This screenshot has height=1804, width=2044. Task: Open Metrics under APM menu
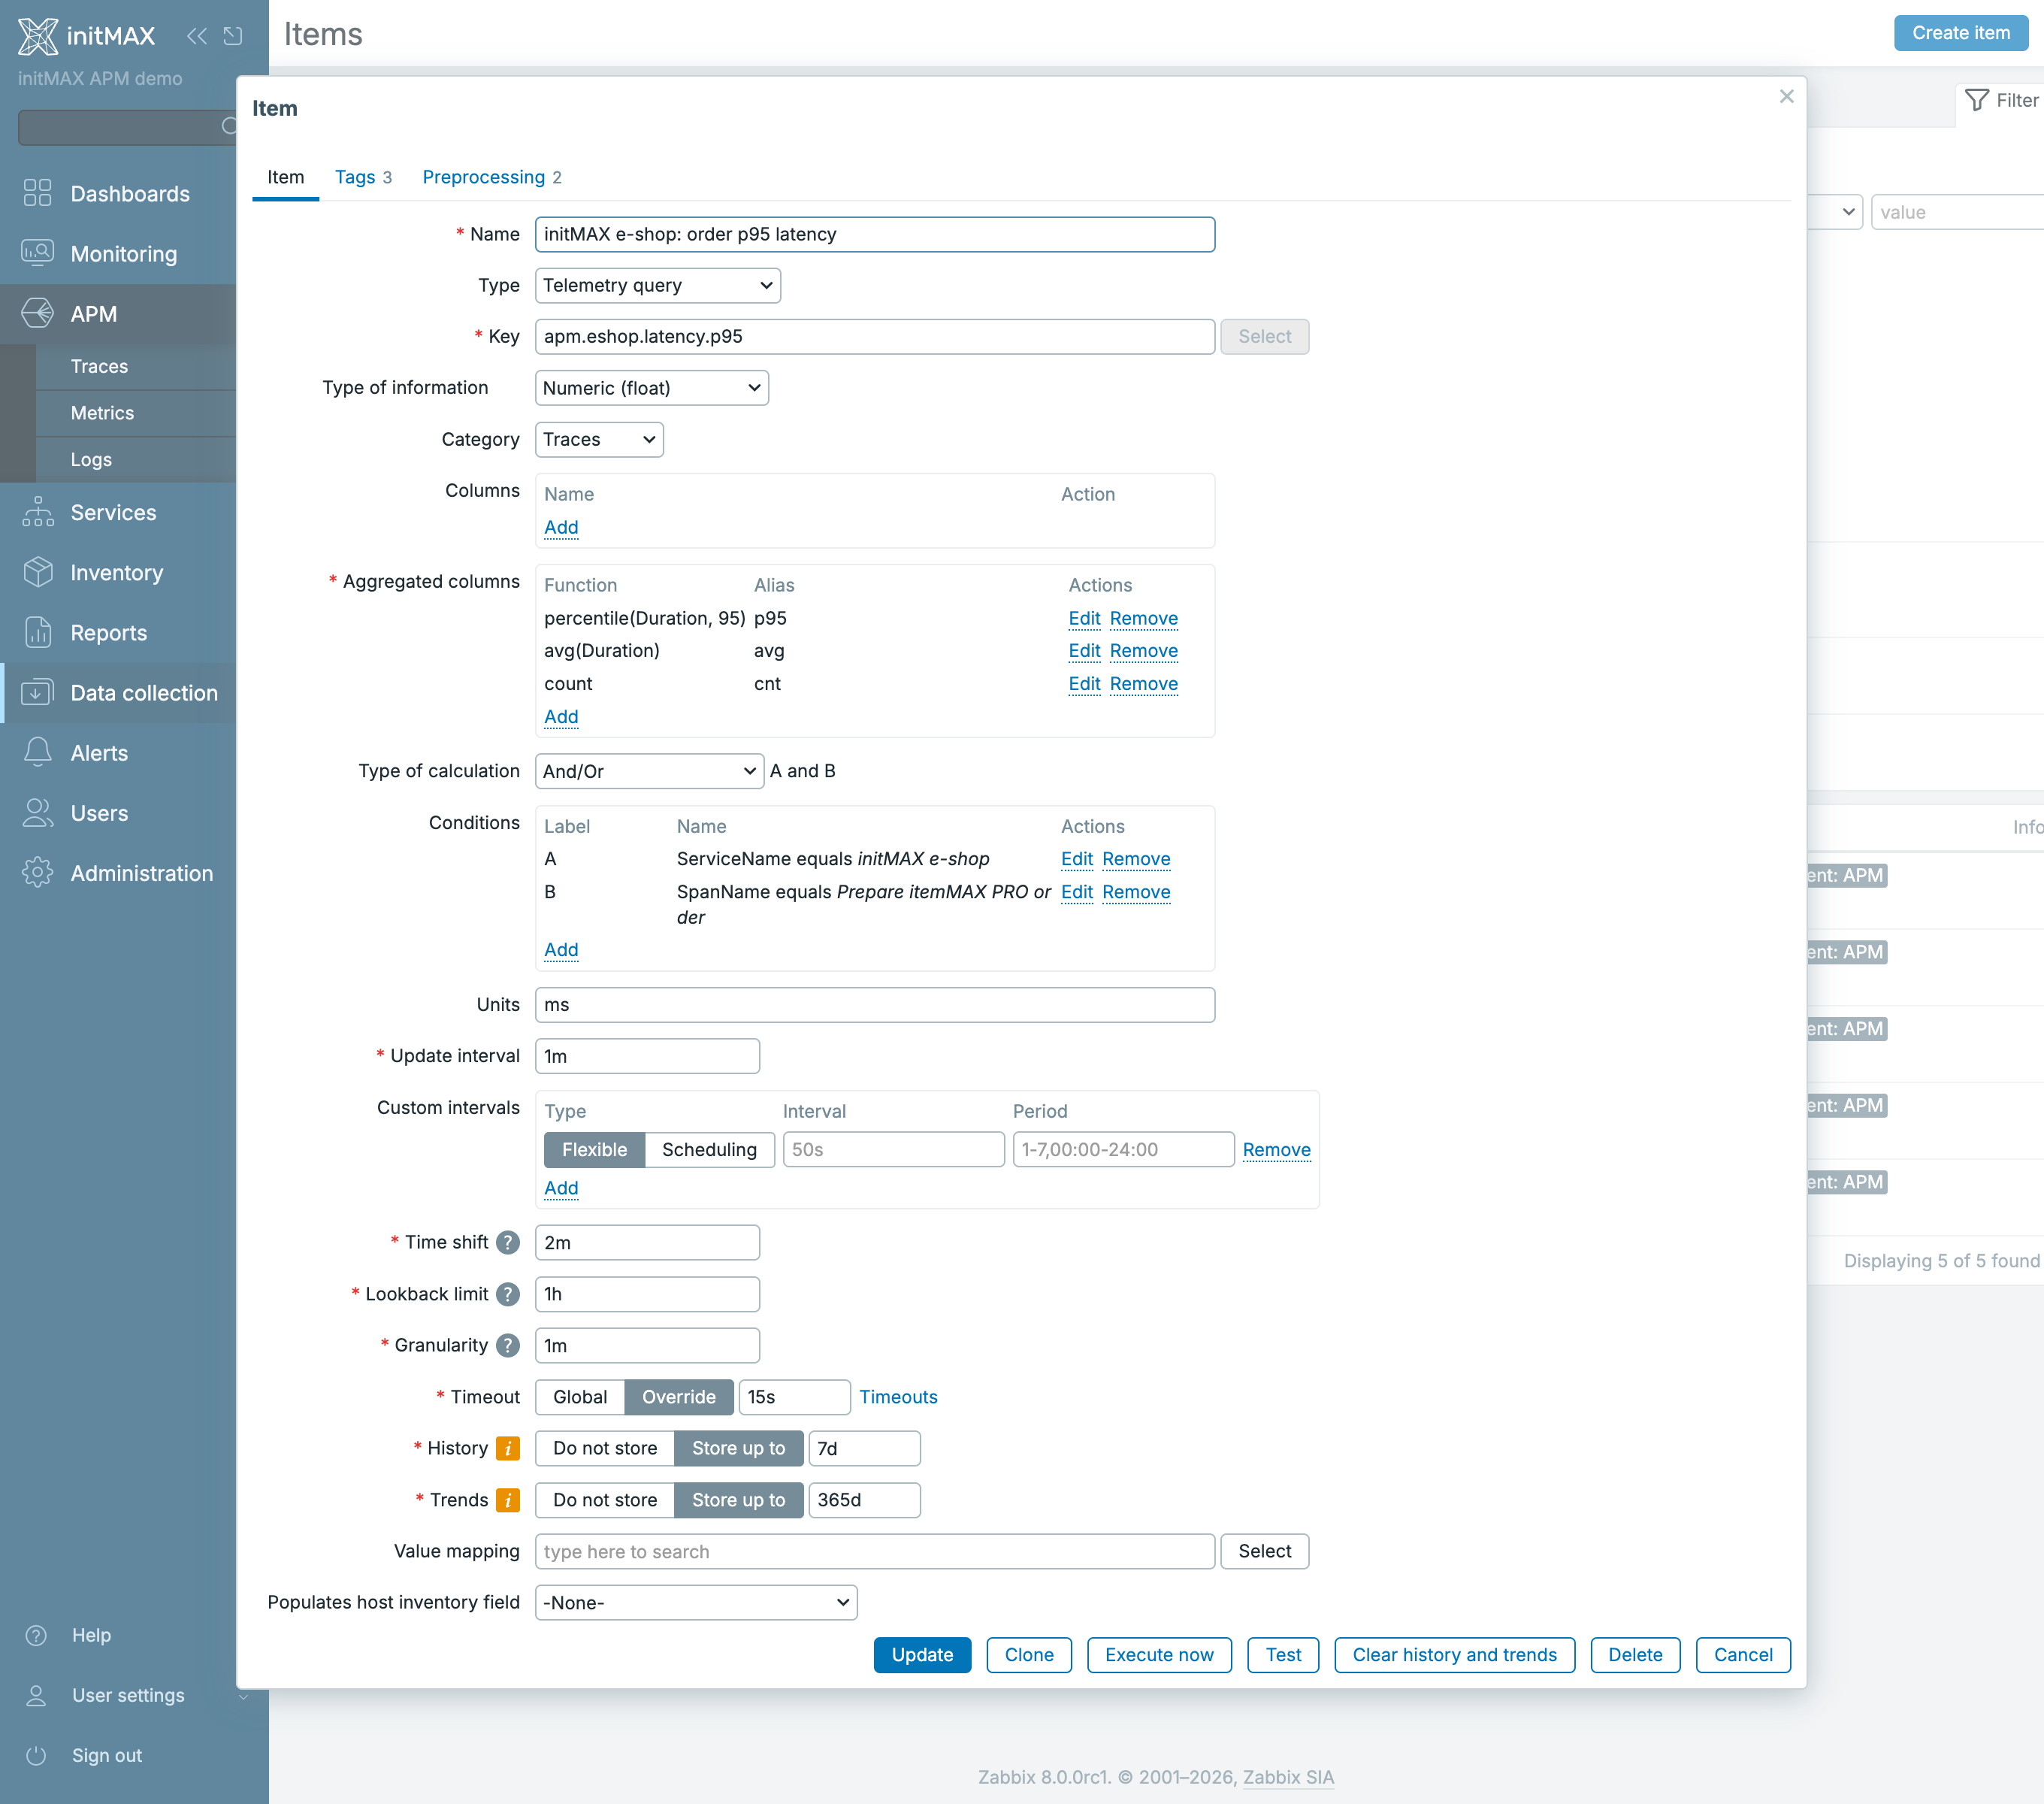[x=102, y=412]
